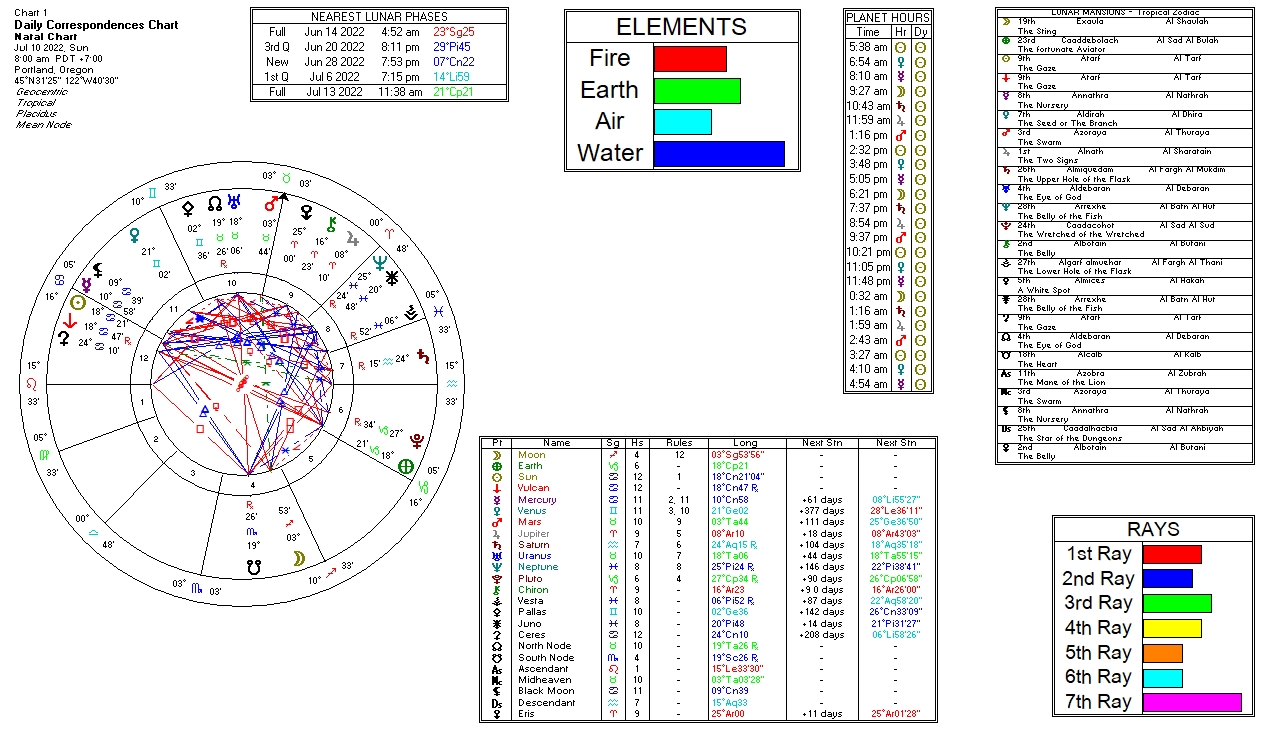Select the blue Water element bar
Screen dimensions: 1267x741
pos(719,154)
